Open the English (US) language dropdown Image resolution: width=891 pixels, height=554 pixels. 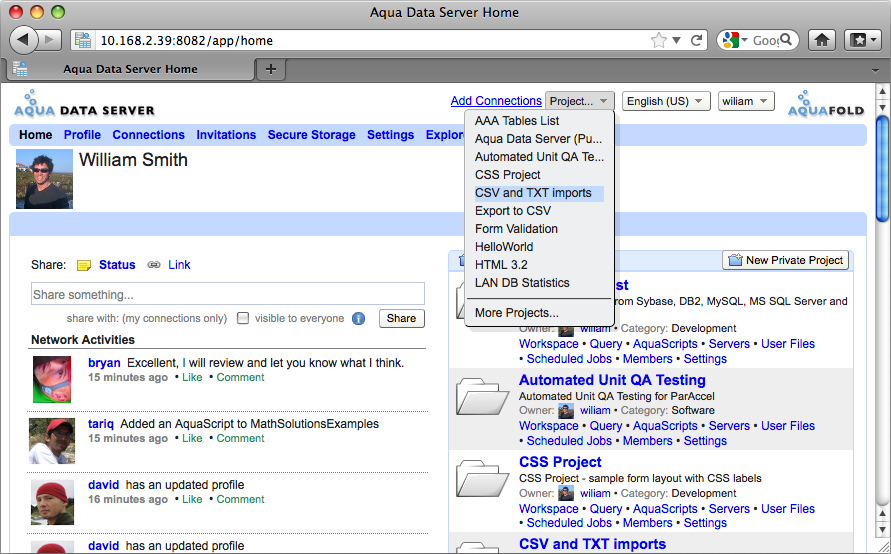666,101
